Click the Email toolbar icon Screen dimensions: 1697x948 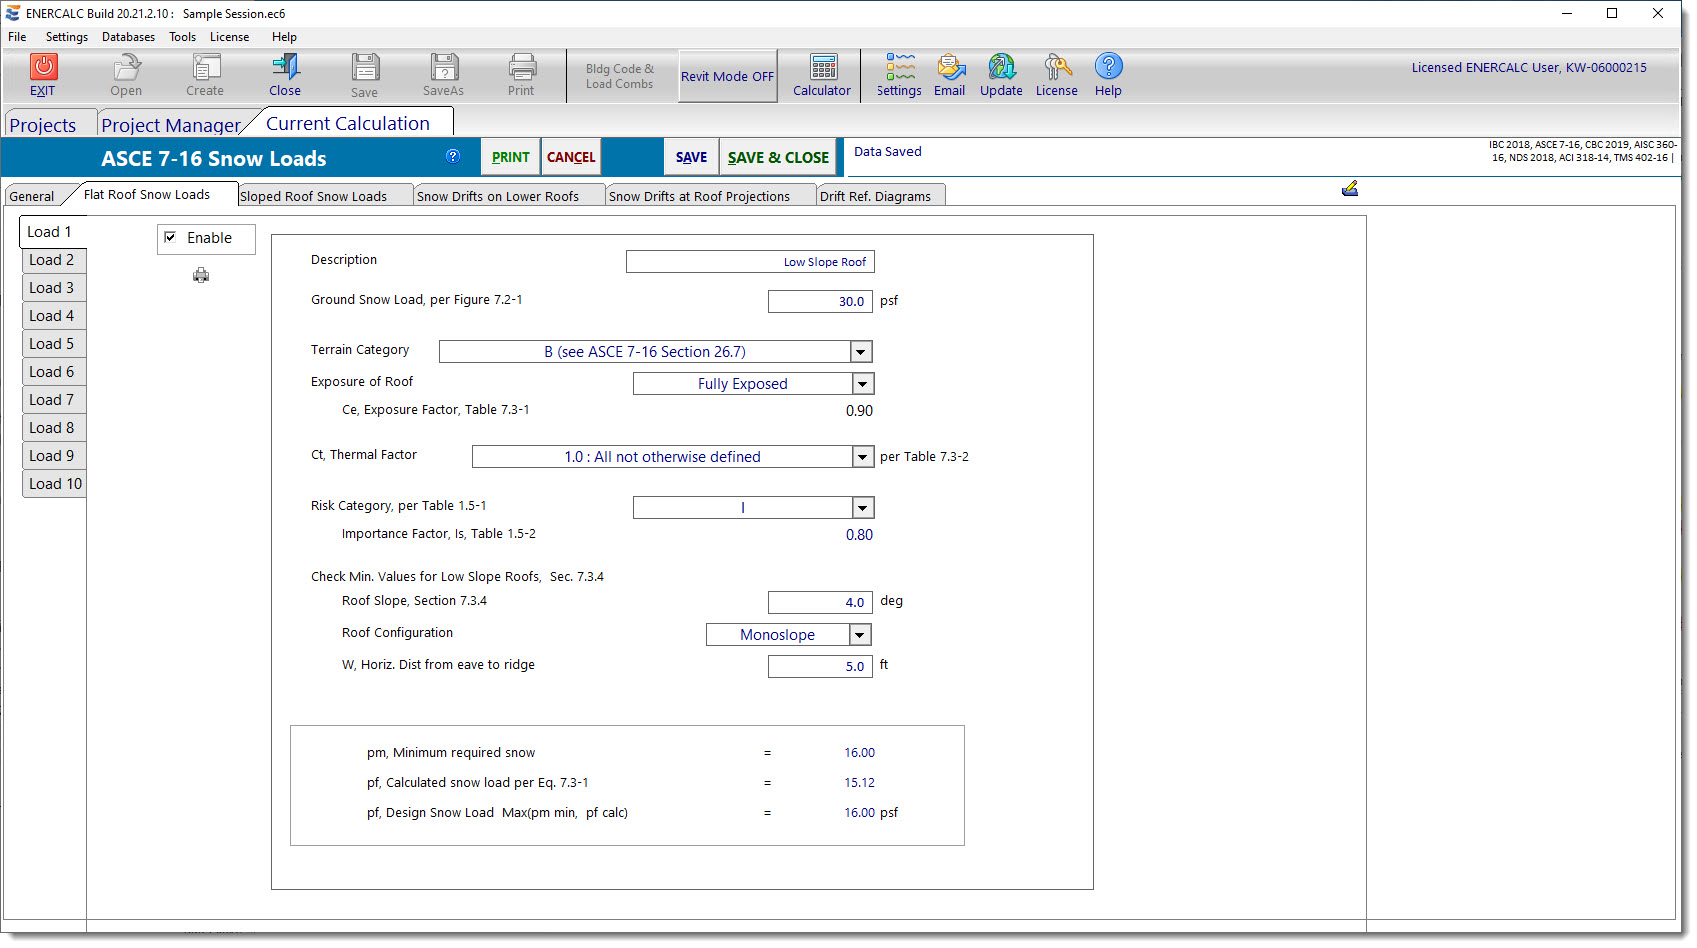point(950,68)
